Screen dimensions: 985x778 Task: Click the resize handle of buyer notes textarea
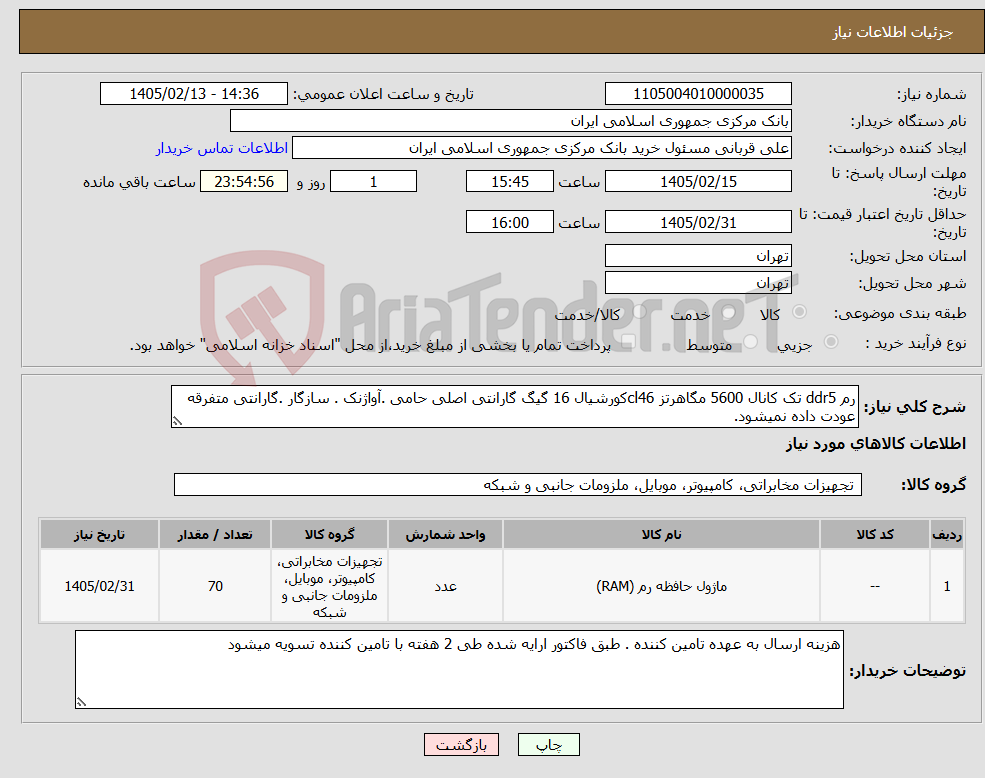click(x=81, y=703)
